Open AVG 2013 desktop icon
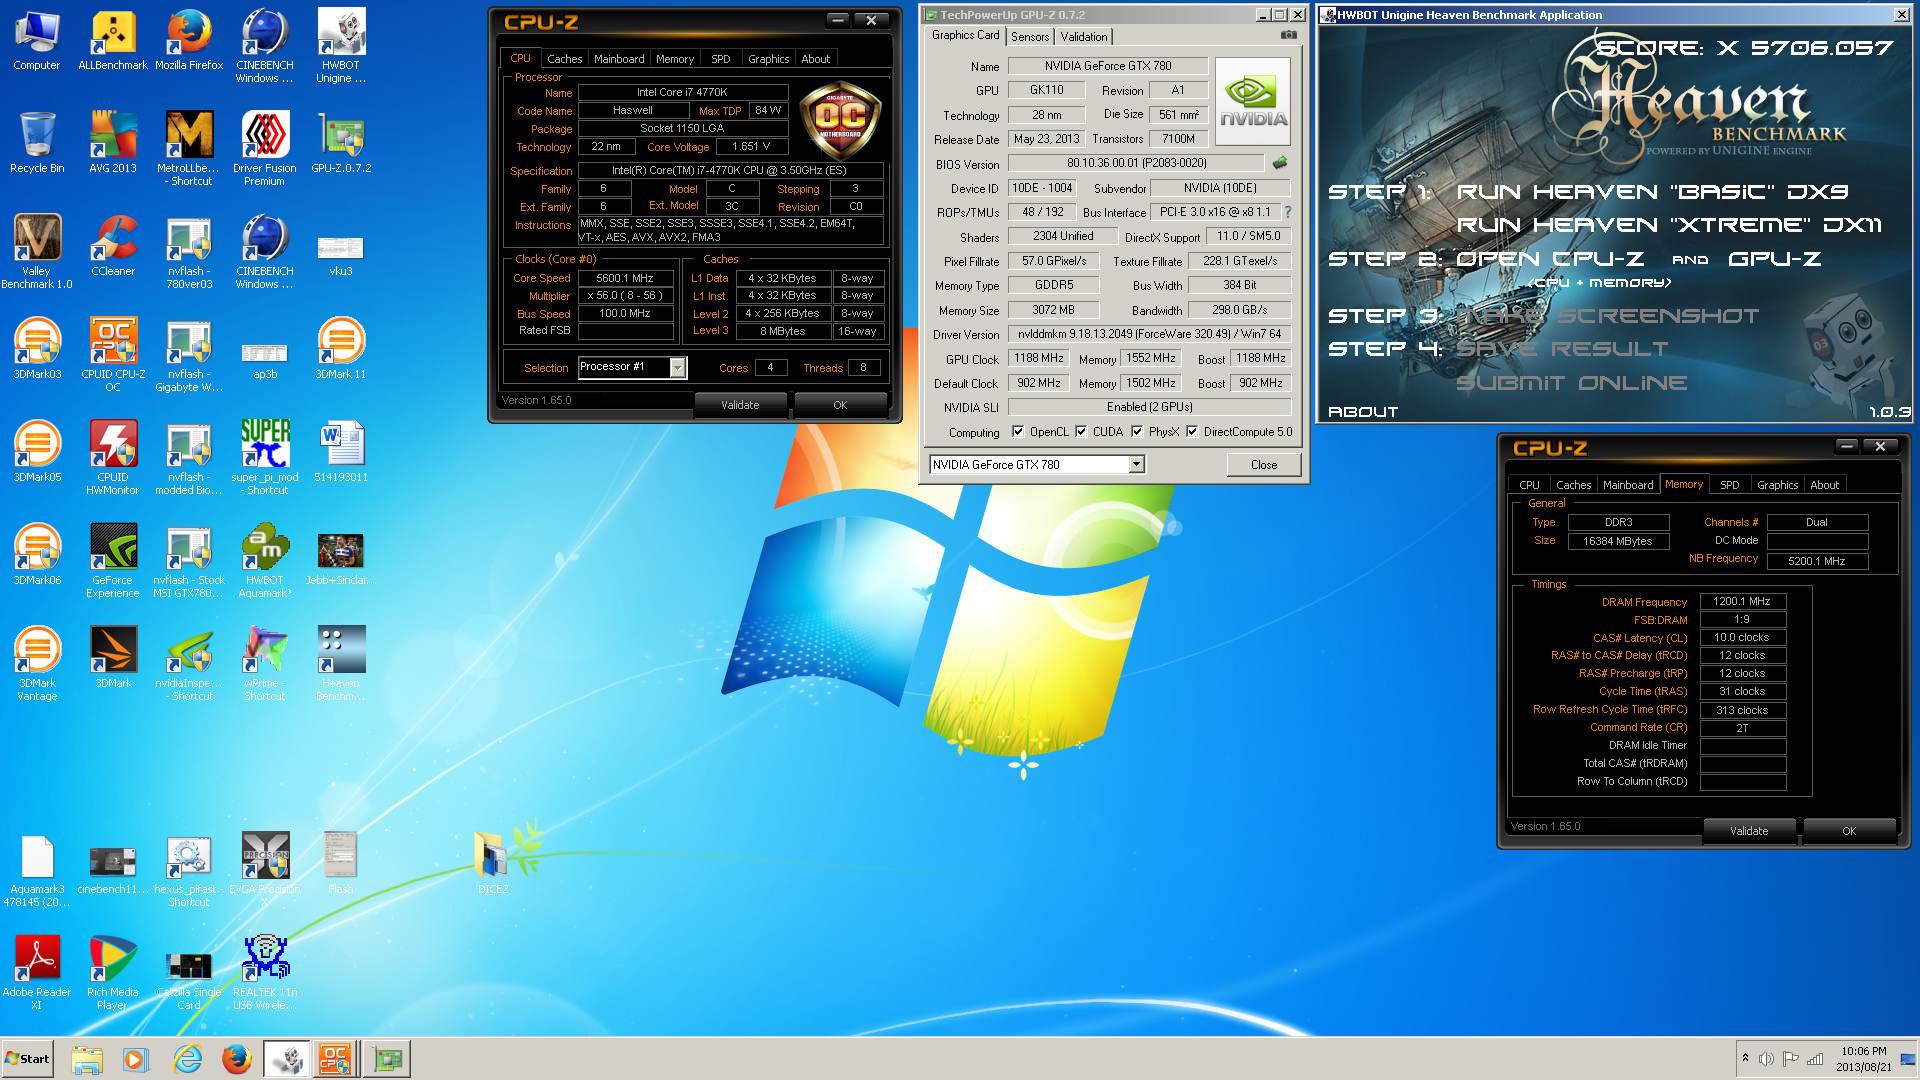 (x=113, y=143)
